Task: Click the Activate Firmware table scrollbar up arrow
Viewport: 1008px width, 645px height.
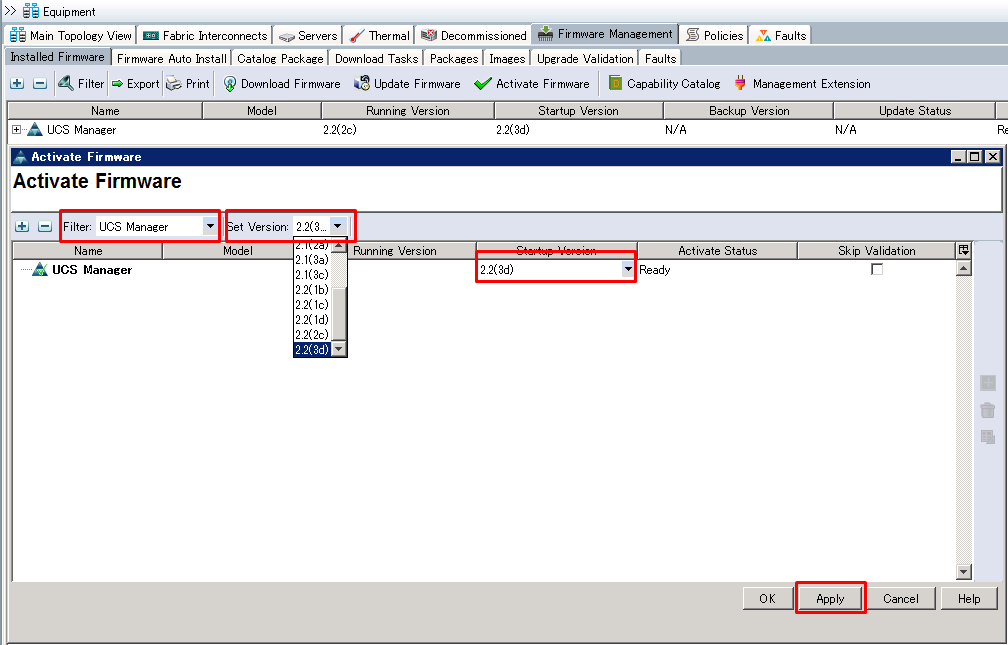Action: click(x=963, y=268)
